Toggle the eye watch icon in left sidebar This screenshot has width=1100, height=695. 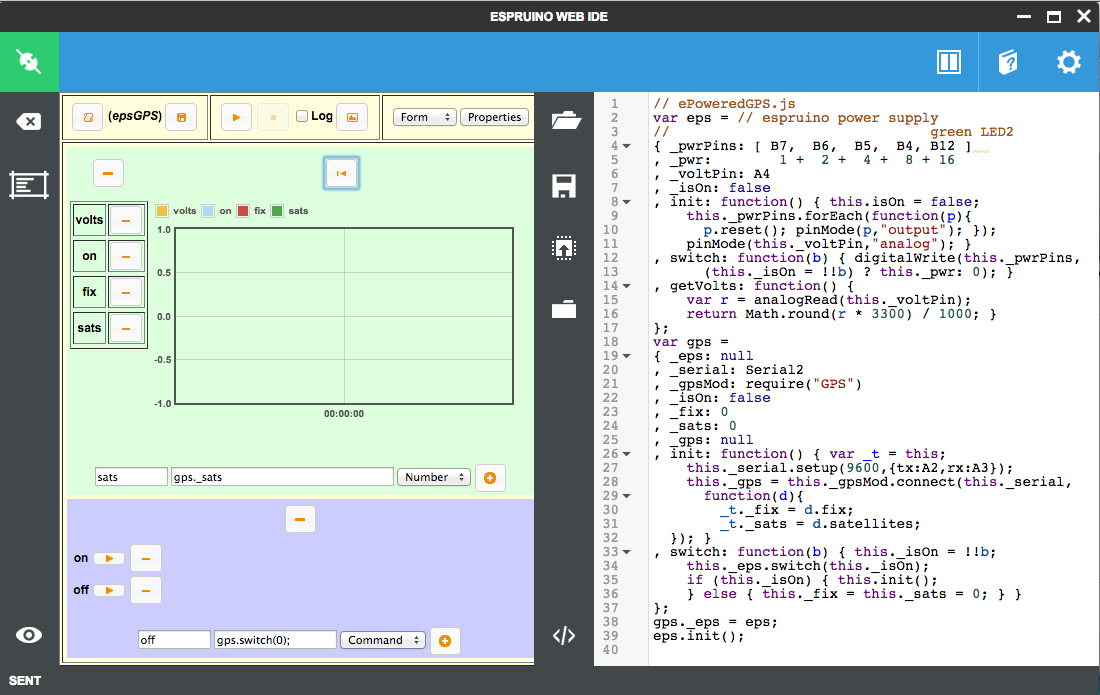point(29,635)
